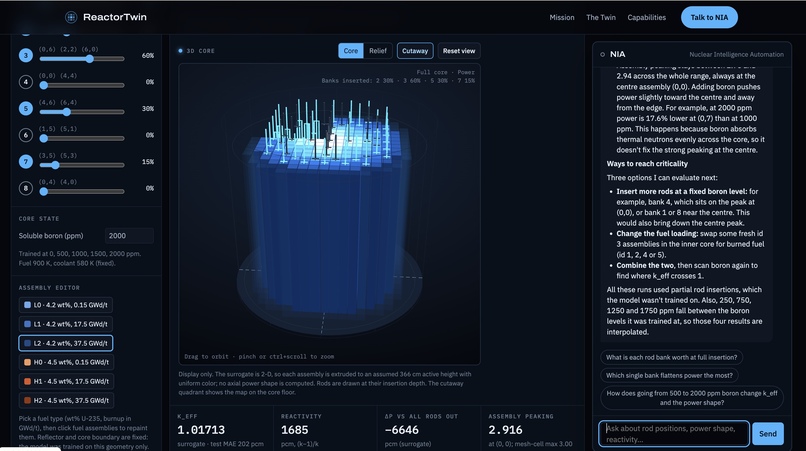Toggle the Cutaway button
806x451 pixels.
(415, 51)
